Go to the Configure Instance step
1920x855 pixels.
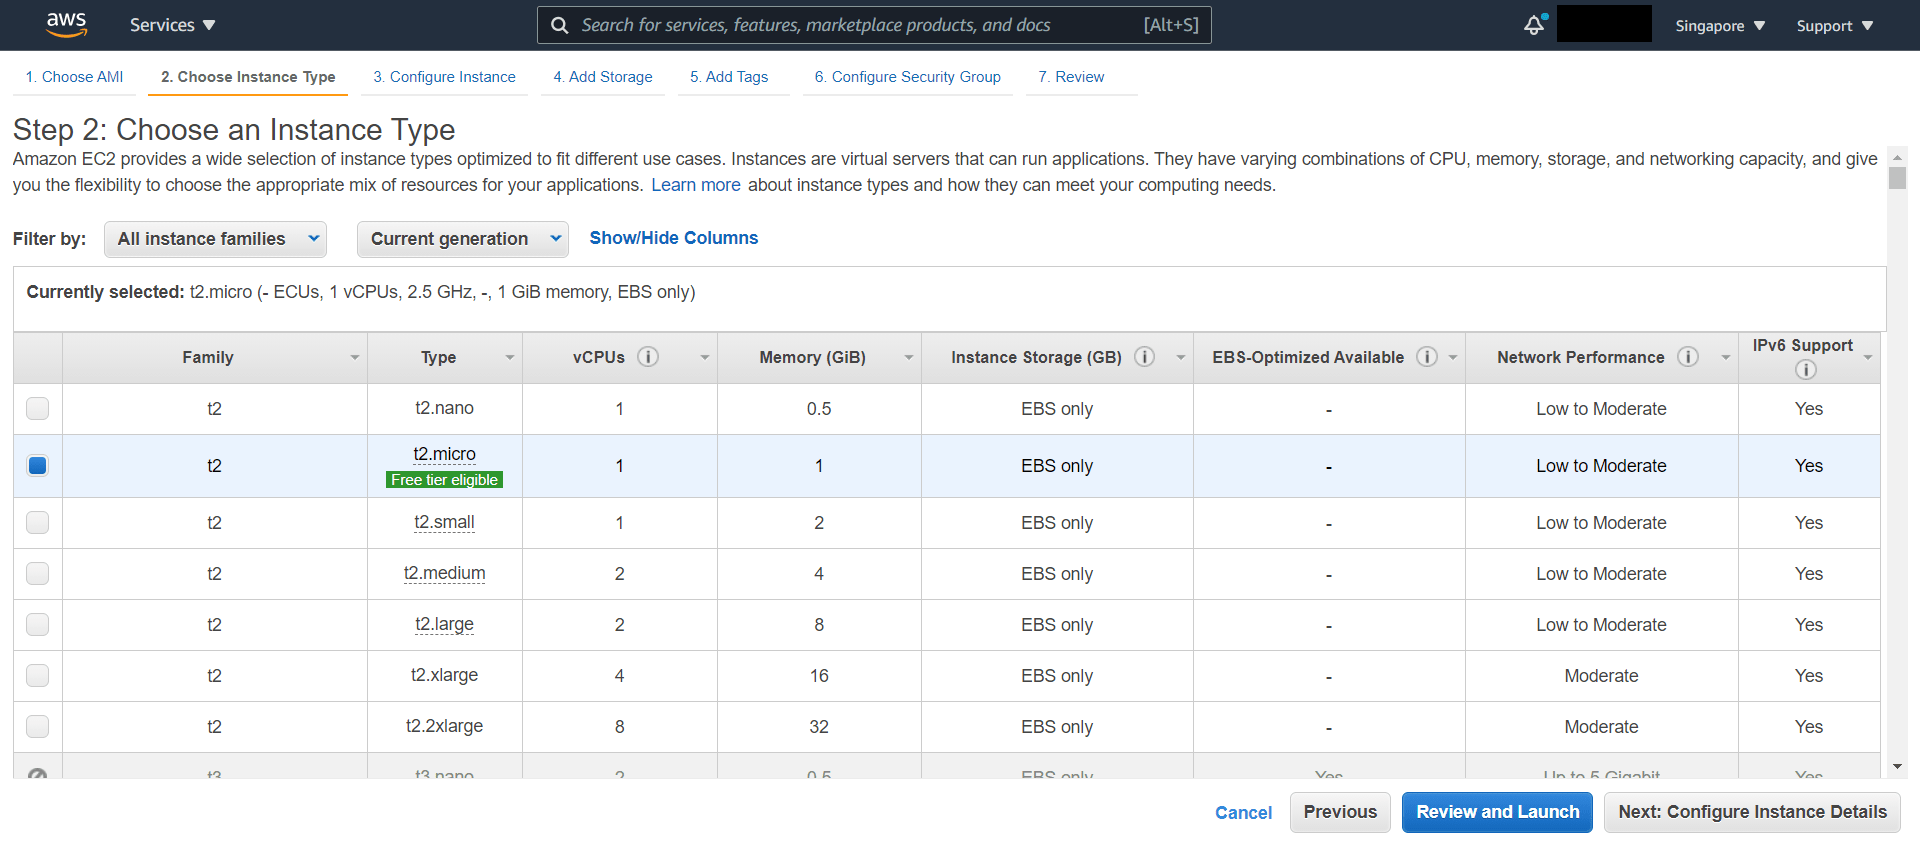click(445, 77)
